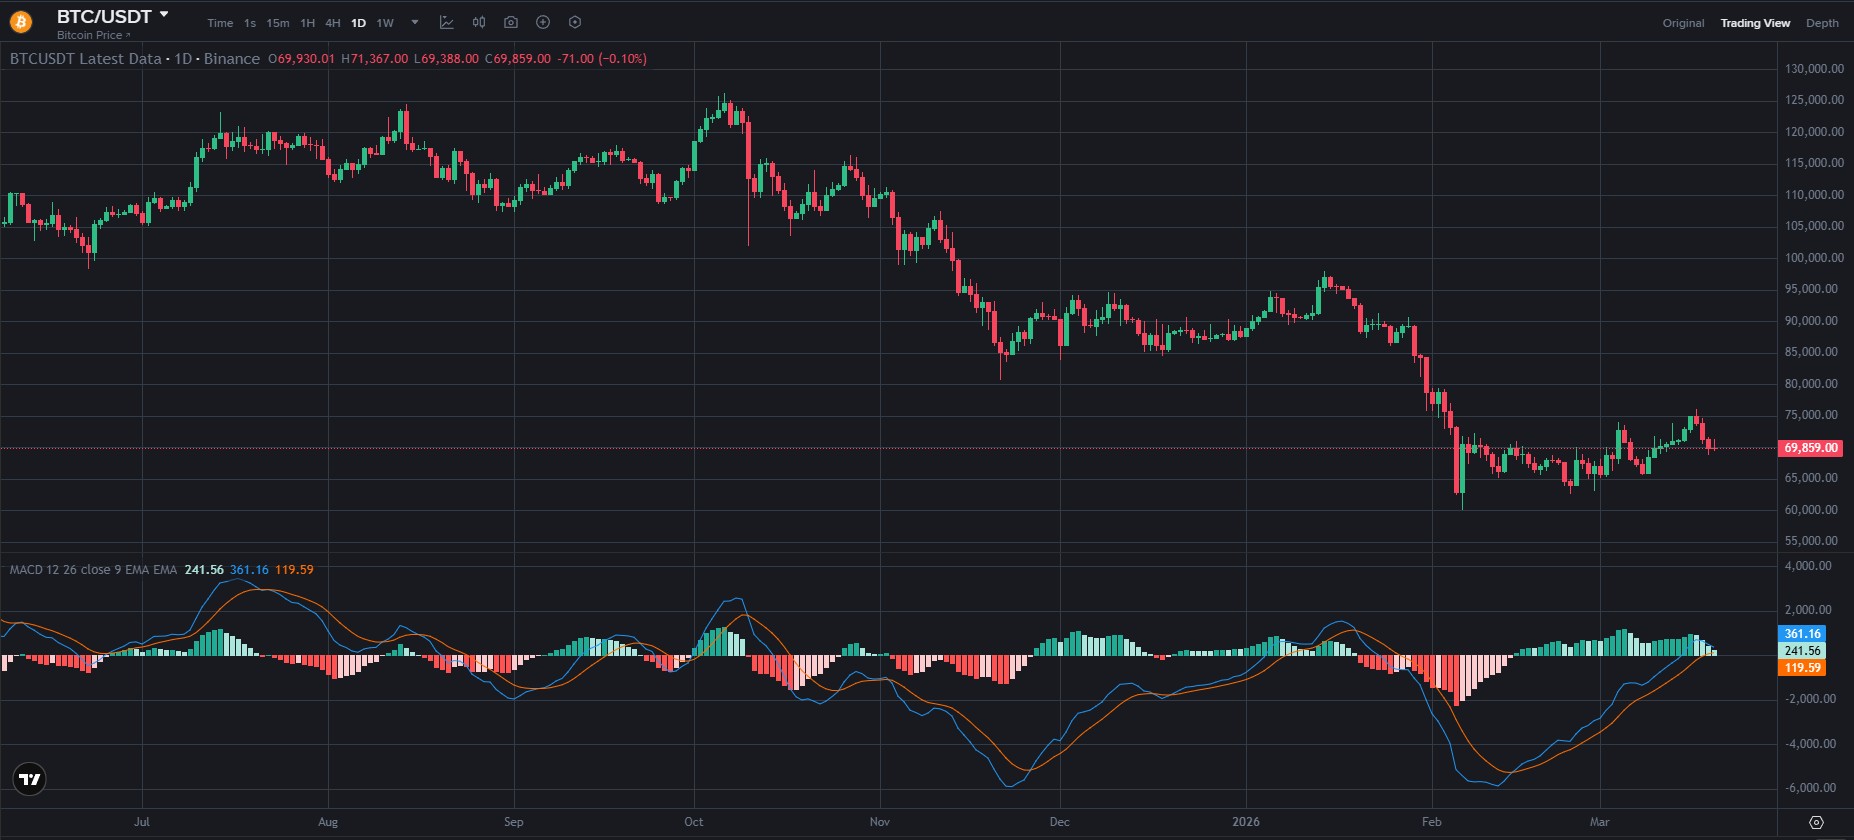
Task: Click the low price L69,388.00 value
Action: pyautogui.click(x=446, y=59)
